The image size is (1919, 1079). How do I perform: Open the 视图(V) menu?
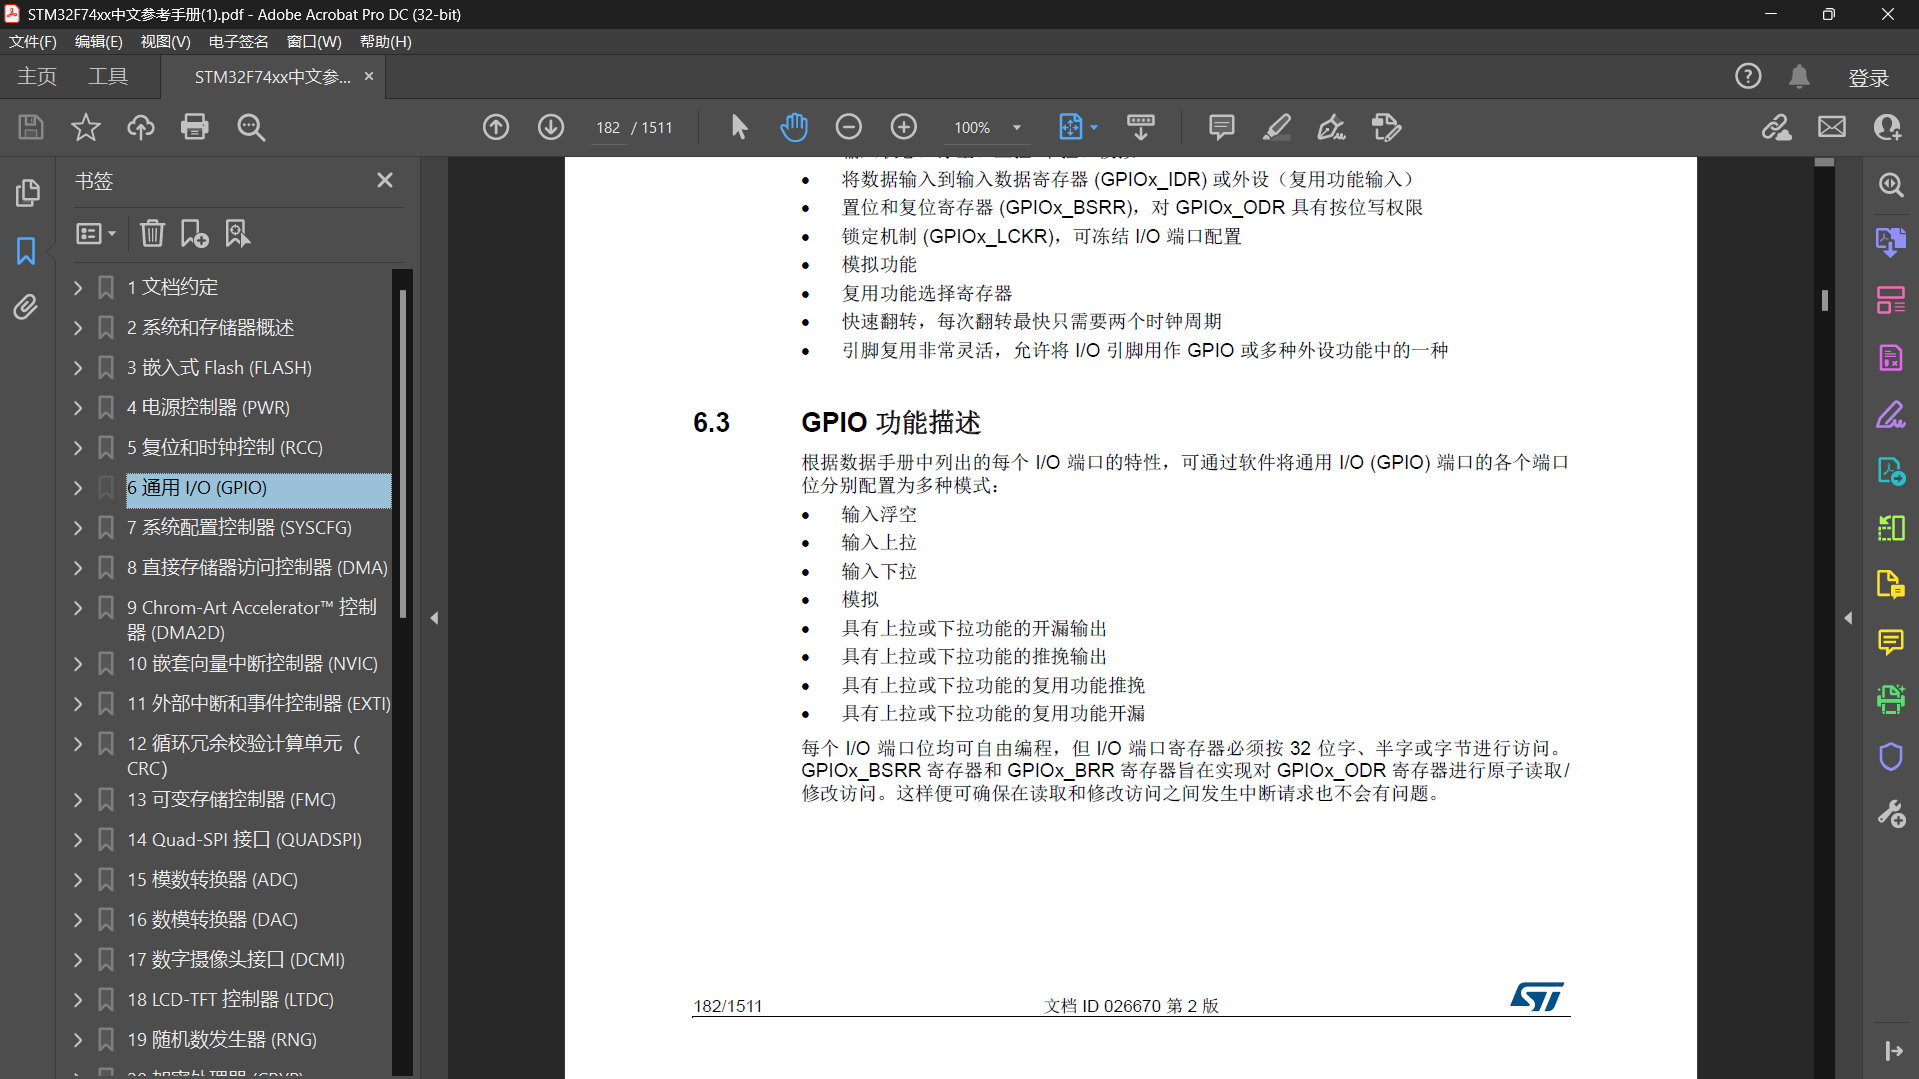point(165,41)
